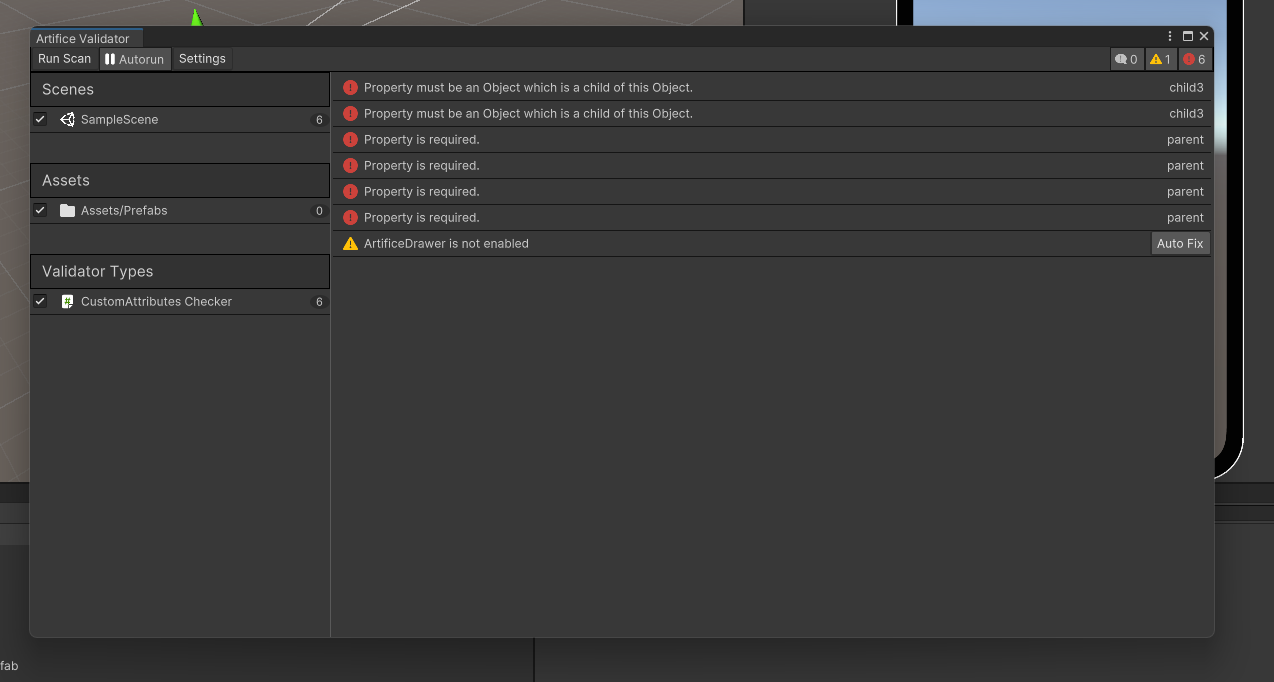Screen dimensions: 1274x682
Task: Click the 6 count badge on the CustomAttributes Checker row
Action: click(319, 301)
